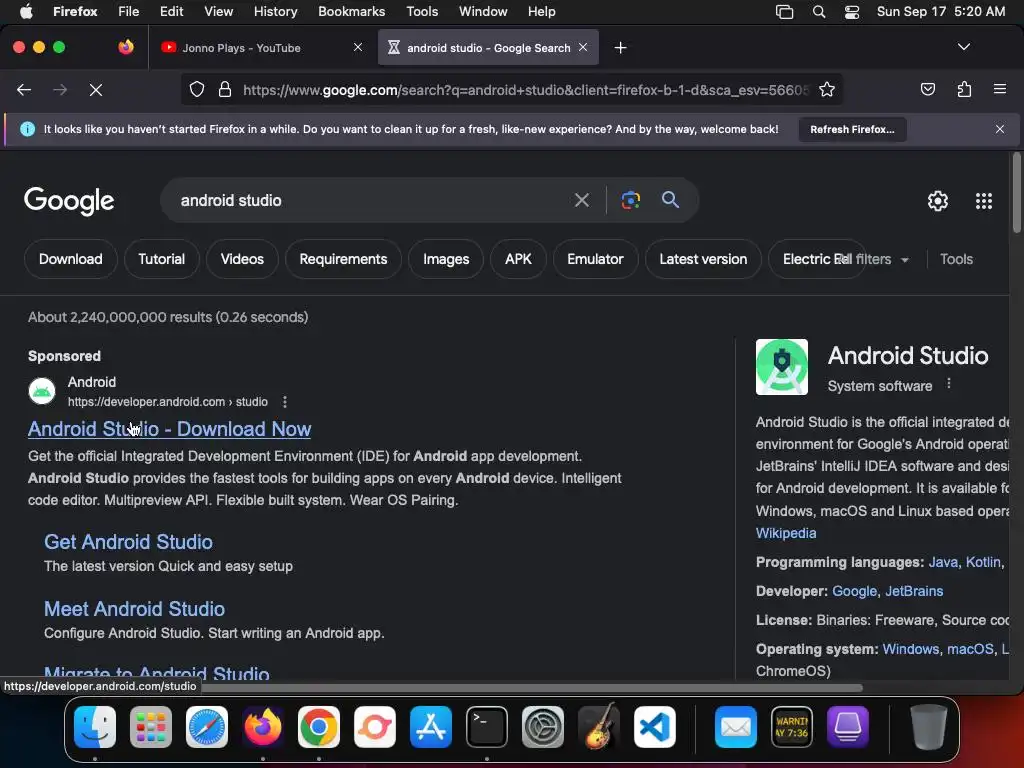Open Finder from the Dock
The image size is (1024, 768).
(x=95, y=727)
